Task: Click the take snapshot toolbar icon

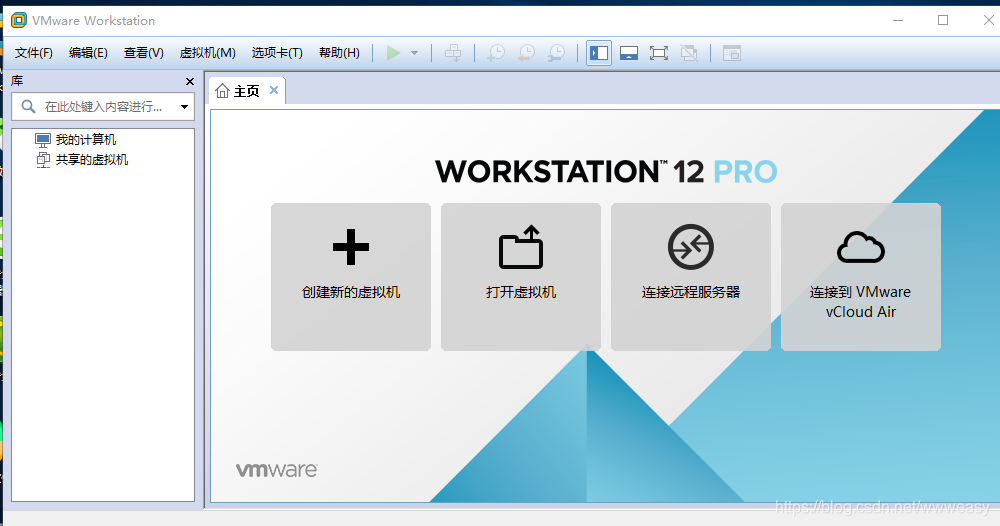Action: [x=496, y=53]
